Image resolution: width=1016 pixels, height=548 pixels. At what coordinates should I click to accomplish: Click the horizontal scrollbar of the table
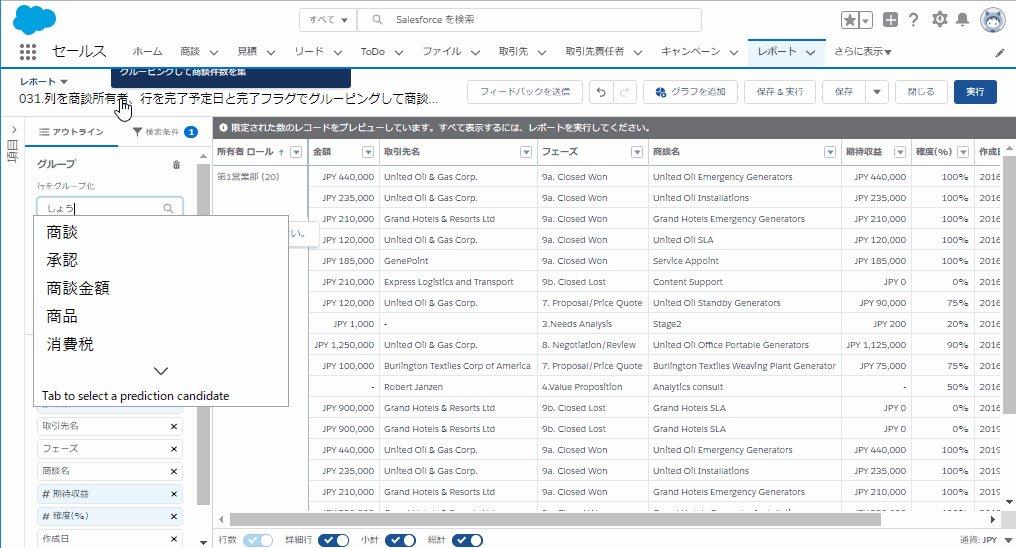555,519
